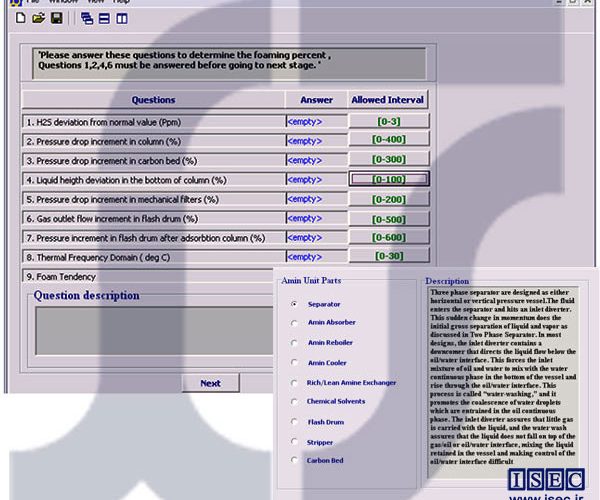Focus answer field for Thermal Frequency Domain

pyautogui.click(x=316, y=257)
